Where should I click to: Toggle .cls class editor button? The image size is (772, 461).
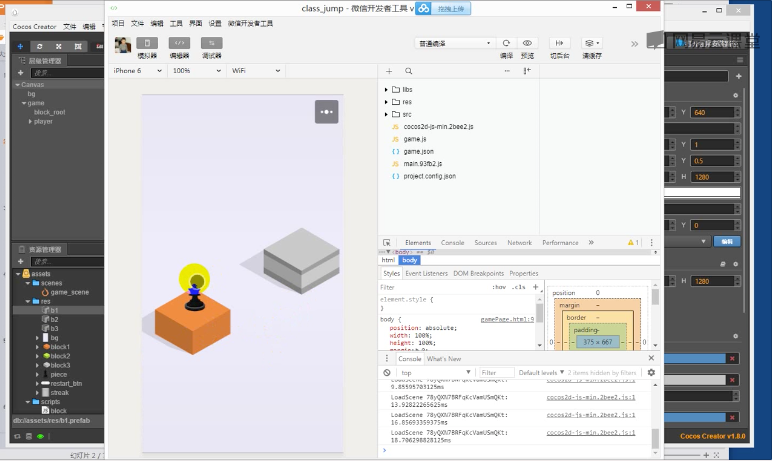click(x=519, y=287)
